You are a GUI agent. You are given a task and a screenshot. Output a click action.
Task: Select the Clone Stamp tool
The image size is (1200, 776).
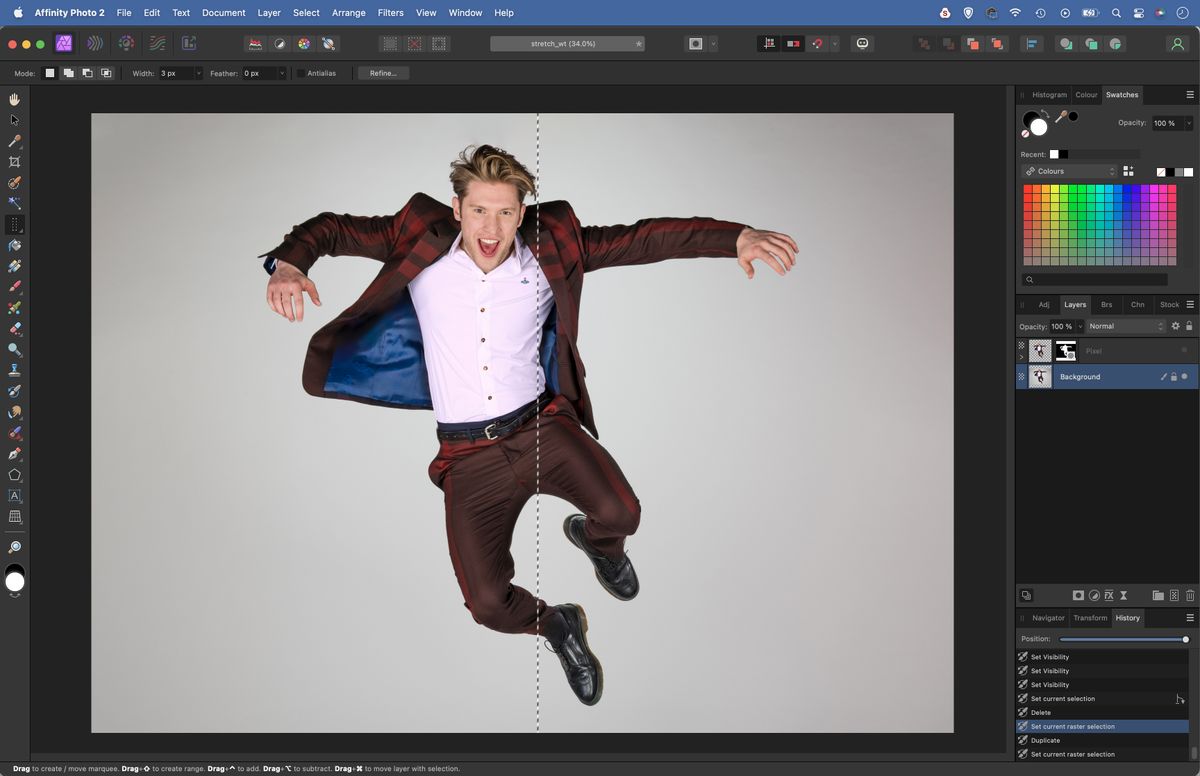click(x=14, y=370)
